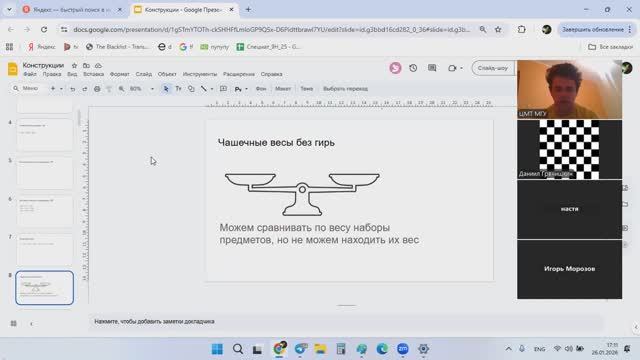Click the Фон button

click(261, 89)
